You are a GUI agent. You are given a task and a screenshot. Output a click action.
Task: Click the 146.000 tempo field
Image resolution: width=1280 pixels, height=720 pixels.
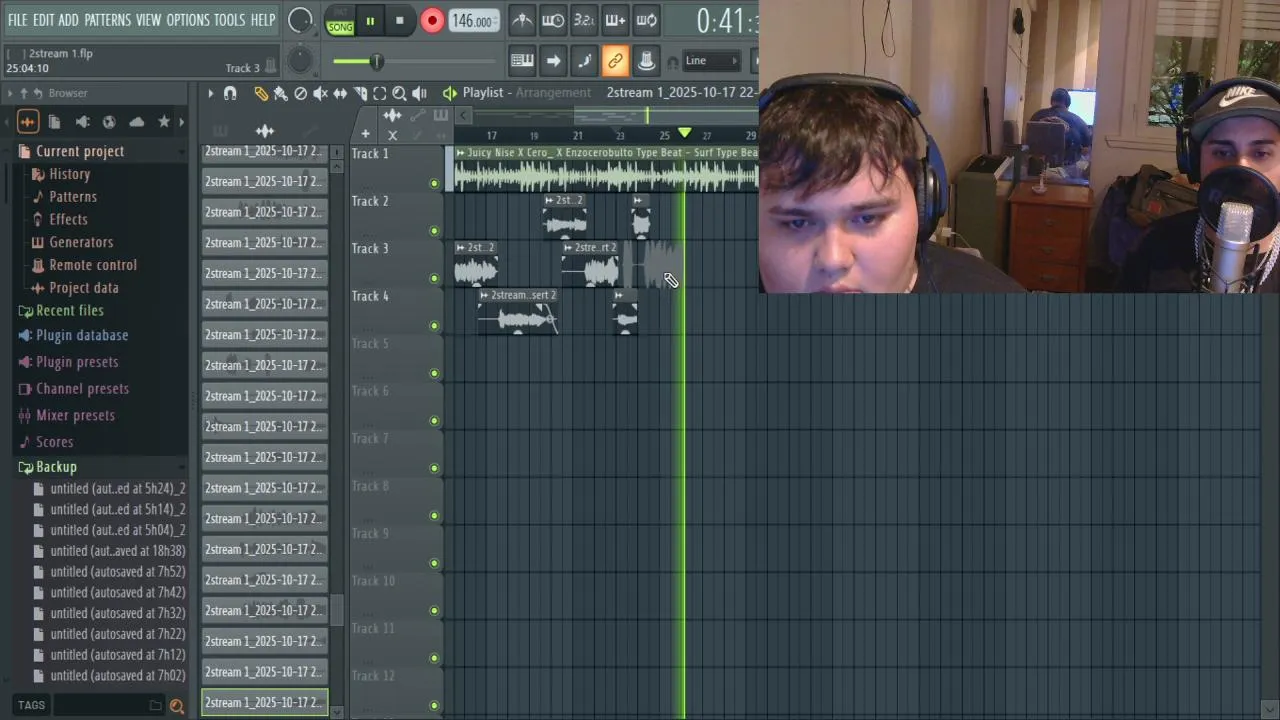pyautogui.click(x=474, y=21)
